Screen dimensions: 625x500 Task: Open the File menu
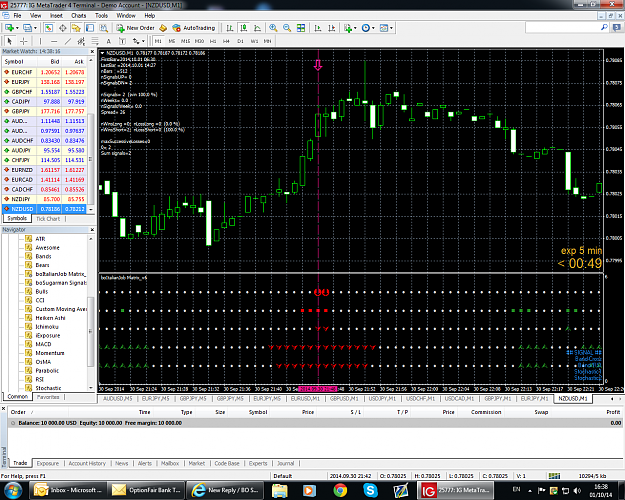click(x=18, y=16)
